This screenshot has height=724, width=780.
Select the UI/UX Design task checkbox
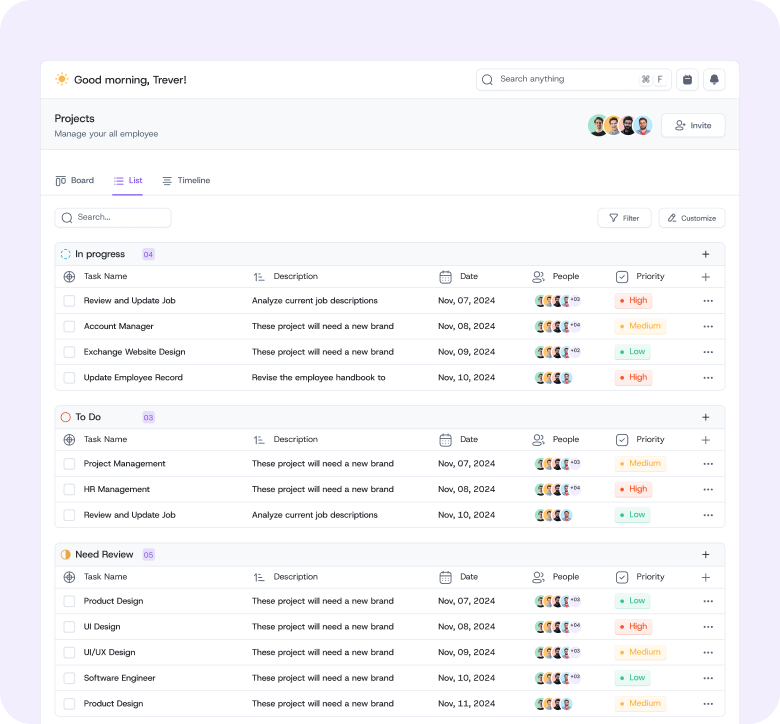[69, 652]
